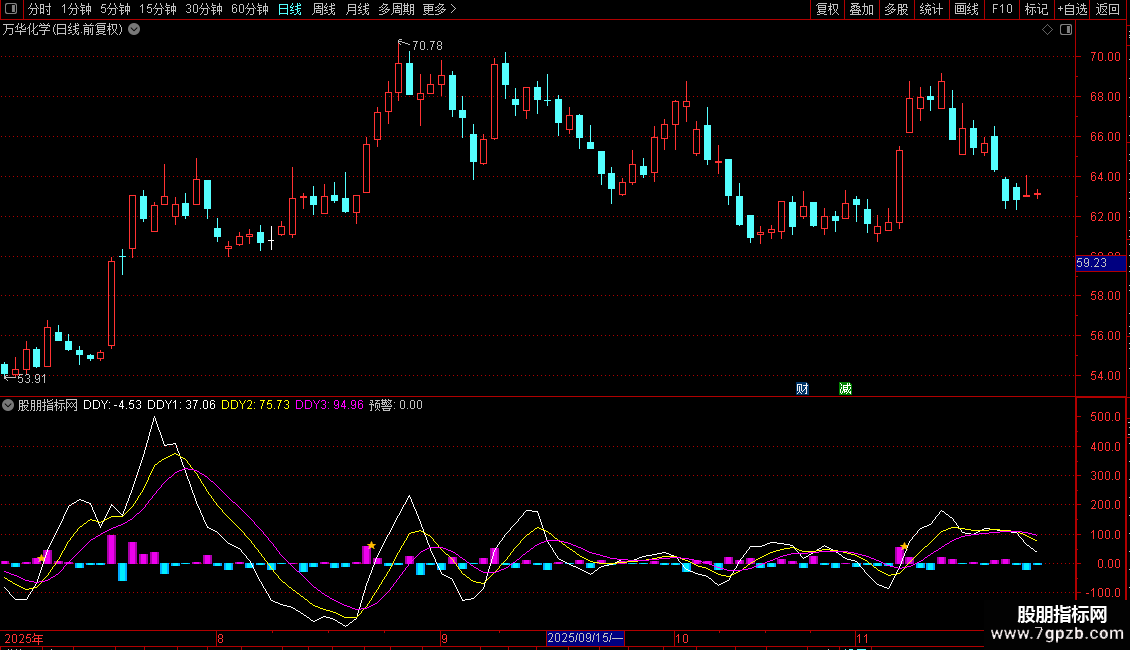Click the green 减 marker icon

[845, 388]
